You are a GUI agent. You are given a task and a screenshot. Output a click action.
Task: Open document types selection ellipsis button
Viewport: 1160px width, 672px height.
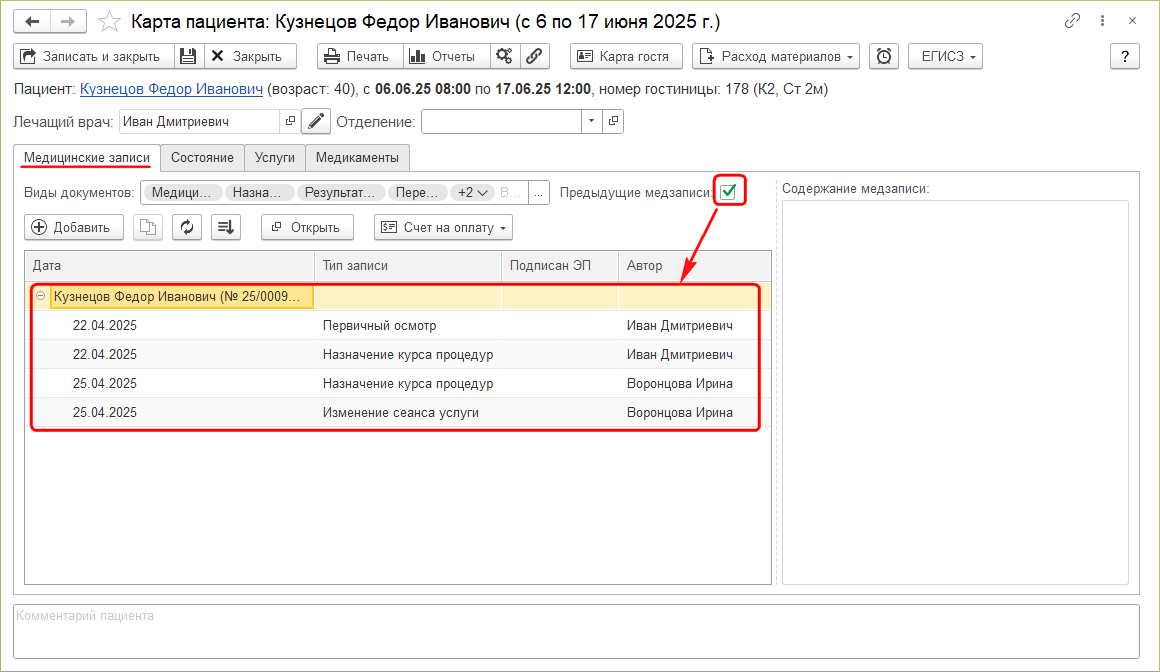(x=539, y=192)
